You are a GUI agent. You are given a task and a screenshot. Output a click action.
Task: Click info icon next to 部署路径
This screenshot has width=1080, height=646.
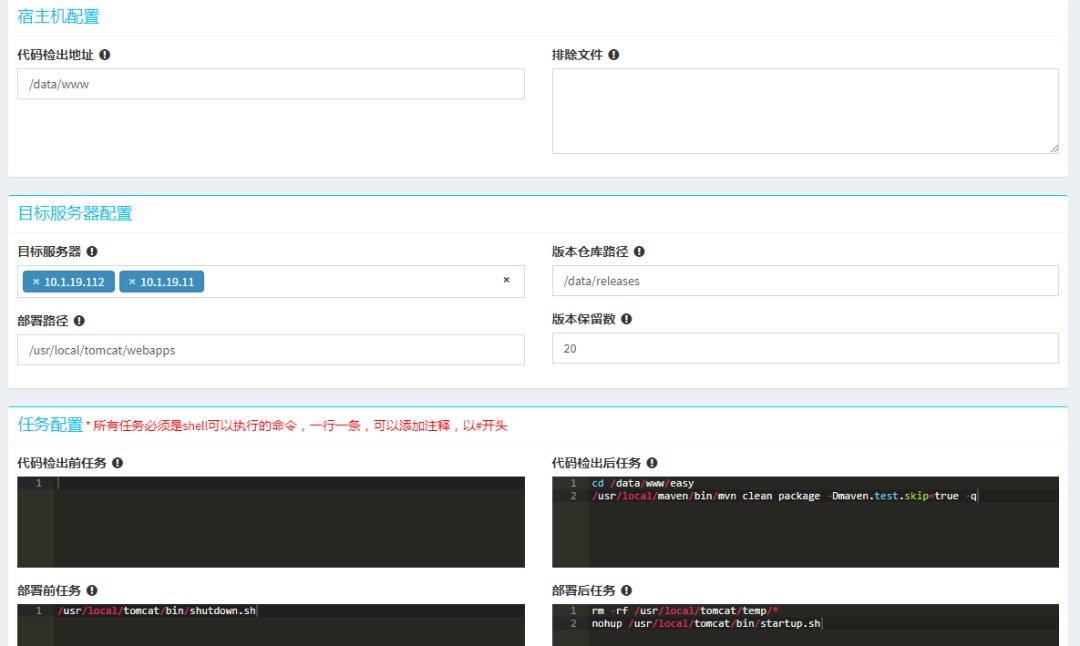(79, 320)
